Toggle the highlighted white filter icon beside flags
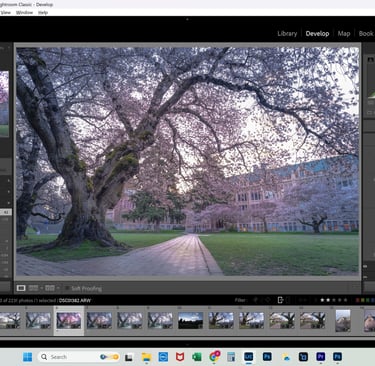The height and width of the screenshot is (366, 375). tap(280, 300)
